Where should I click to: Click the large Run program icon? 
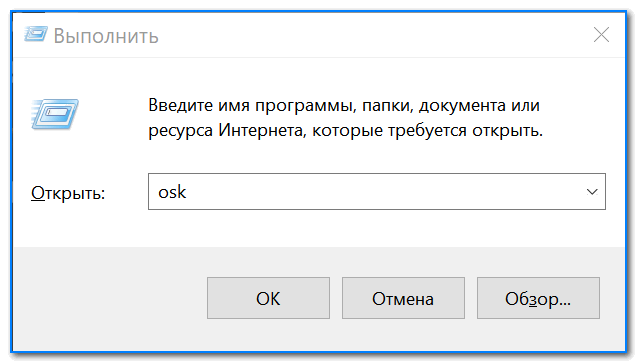coord(55,114)
